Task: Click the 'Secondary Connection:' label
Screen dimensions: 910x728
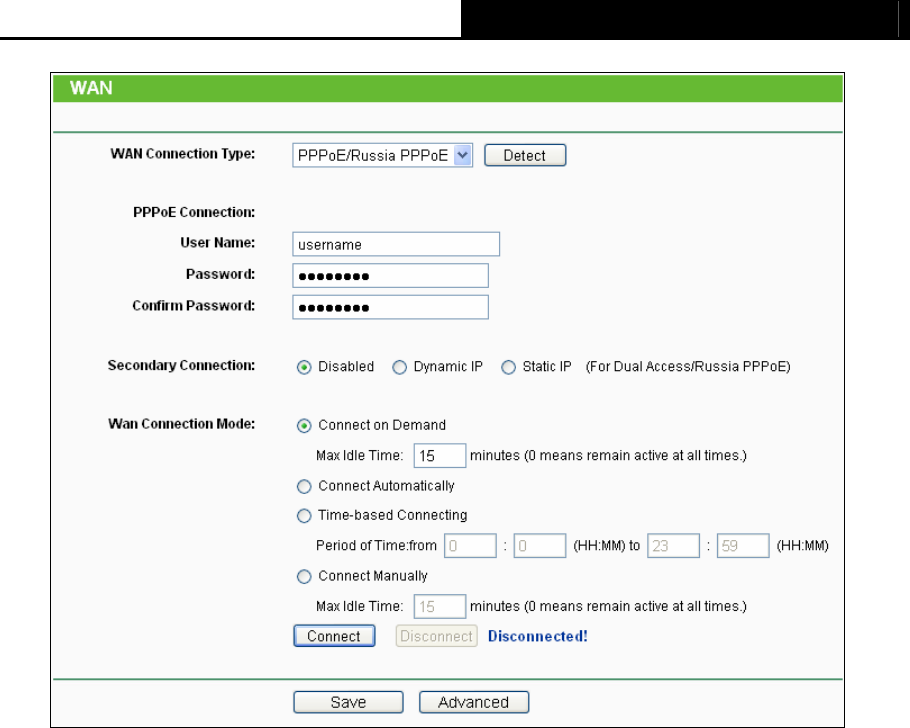Action: tap(181, 365)
